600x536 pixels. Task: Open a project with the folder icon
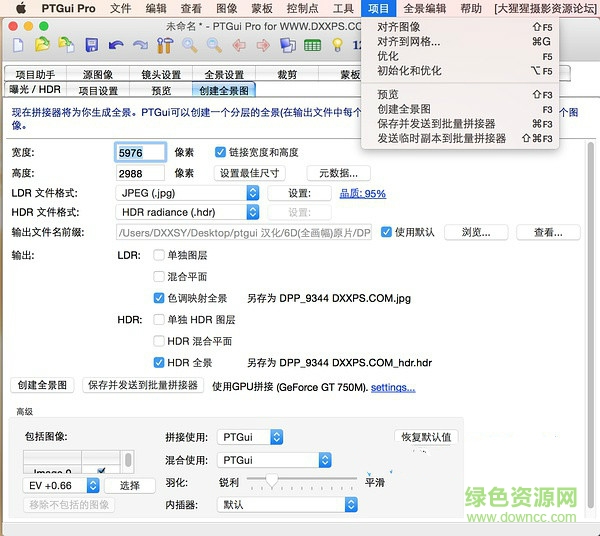pyautogui.click(x=42, y=45)
